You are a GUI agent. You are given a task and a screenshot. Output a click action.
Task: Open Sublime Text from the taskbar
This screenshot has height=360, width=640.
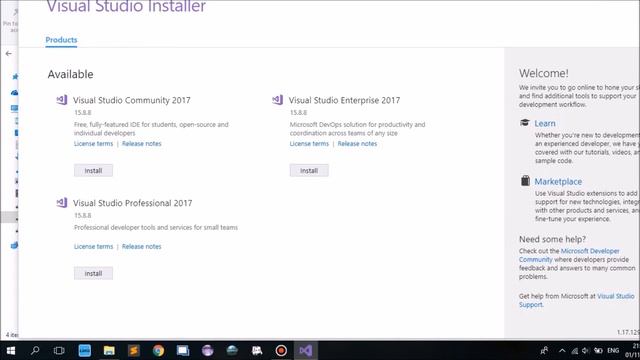pos(133,351)
